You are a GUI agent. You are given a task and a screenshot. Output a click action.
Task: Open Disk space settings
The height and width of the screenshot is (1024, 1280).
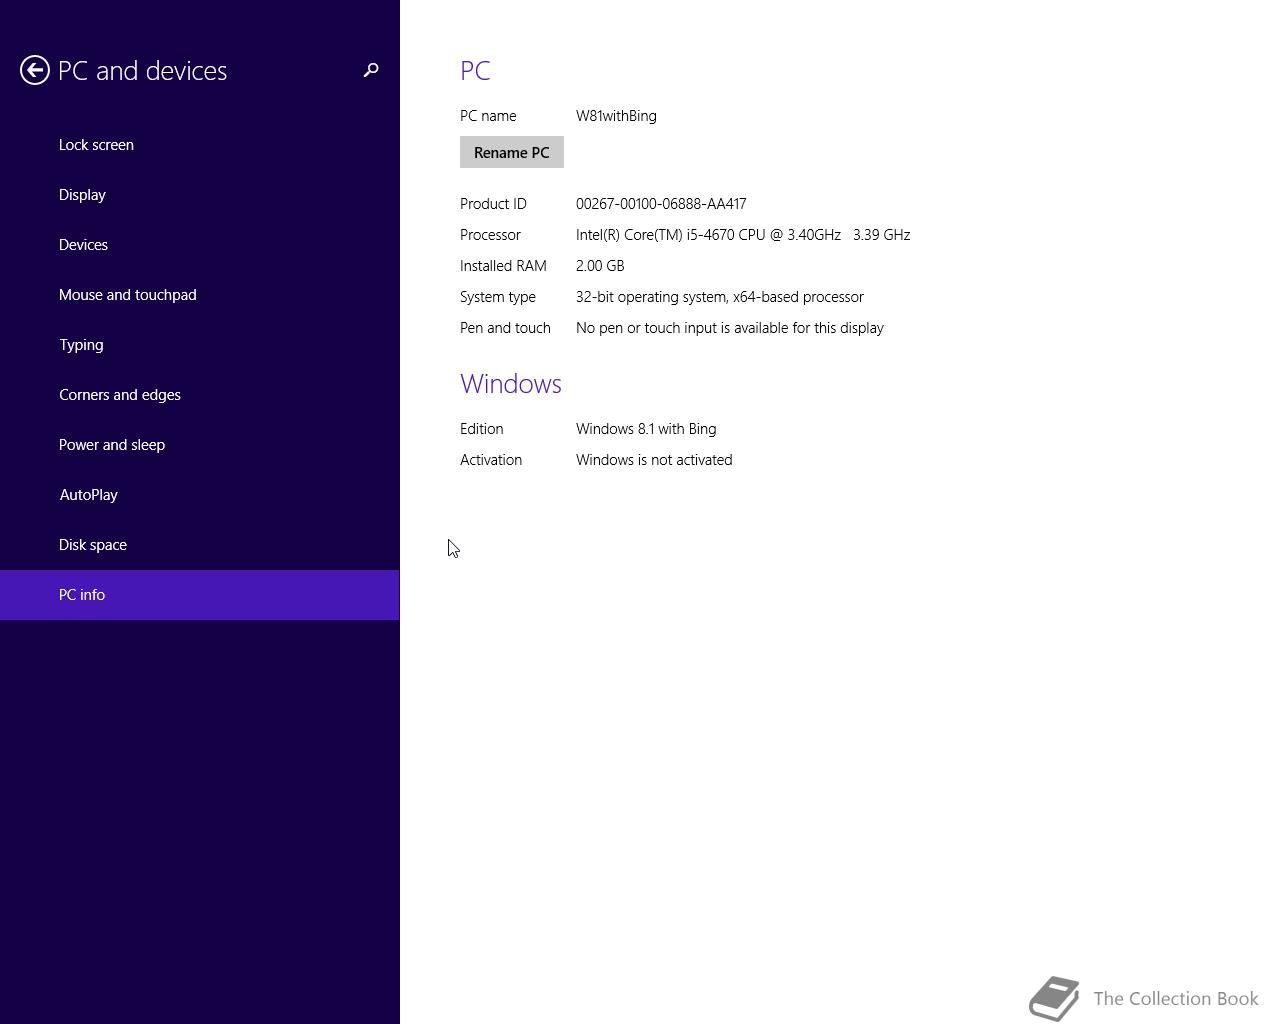(x=199, y=545)
